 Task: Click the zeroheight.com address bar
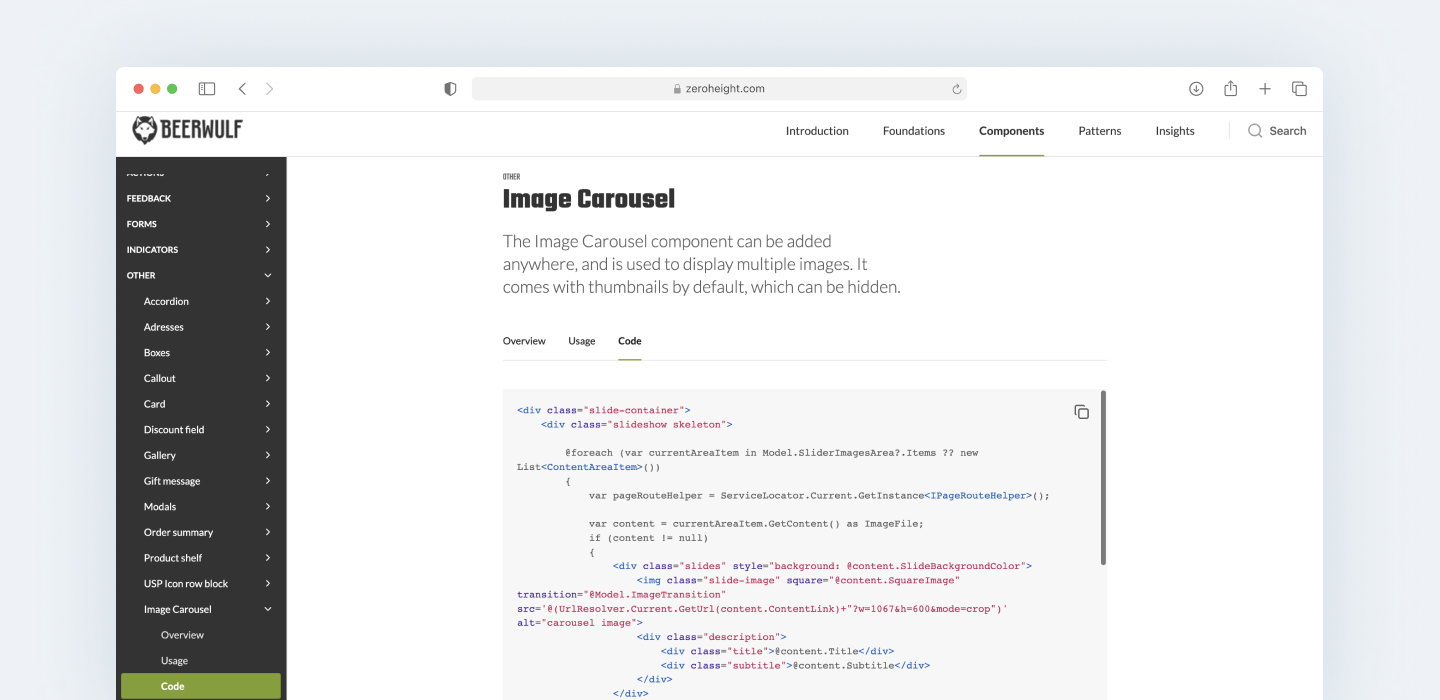(720, 88)
